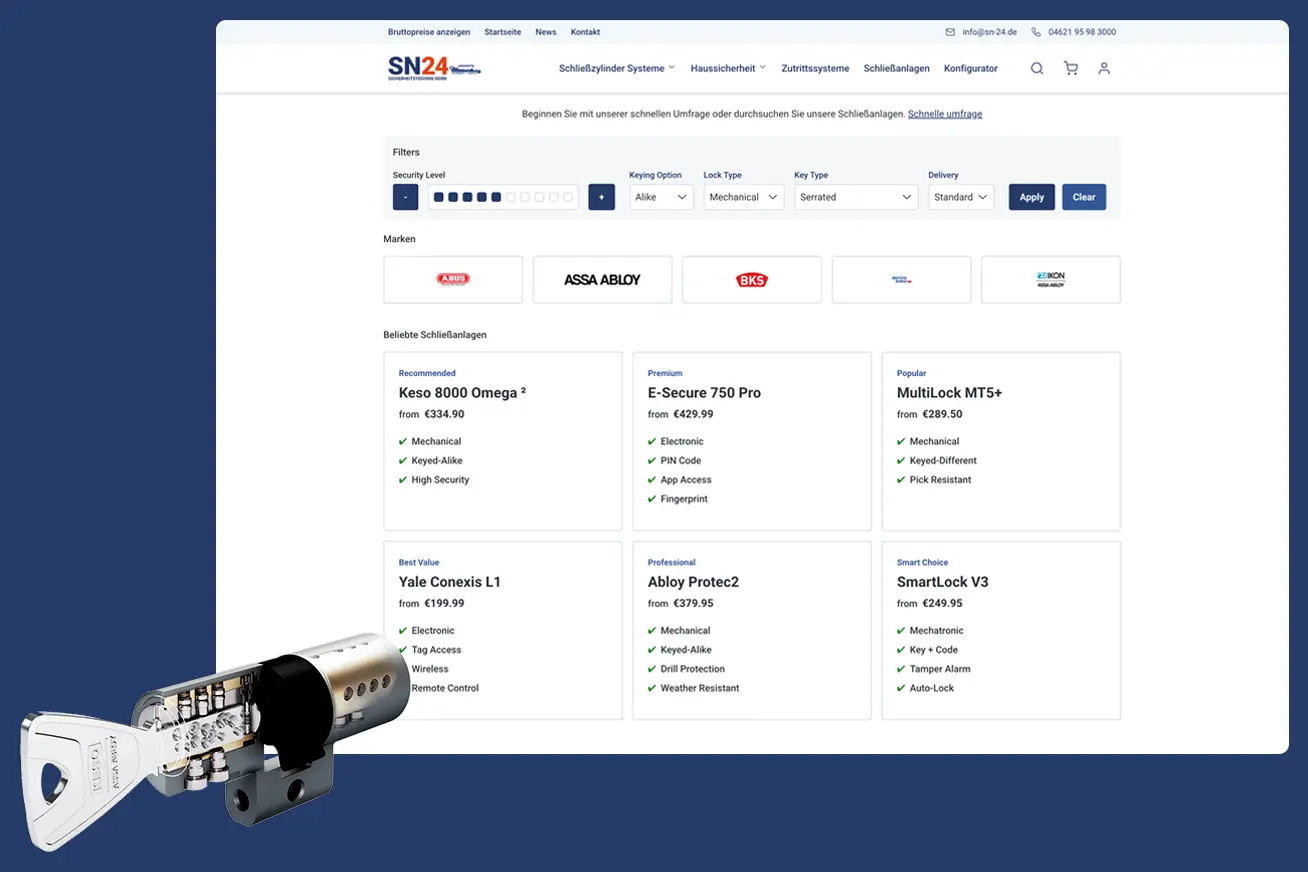The width and height of the screenshot is (1308, 872).
Task: Open the search magnifier icon
Action: [1036, 68]
